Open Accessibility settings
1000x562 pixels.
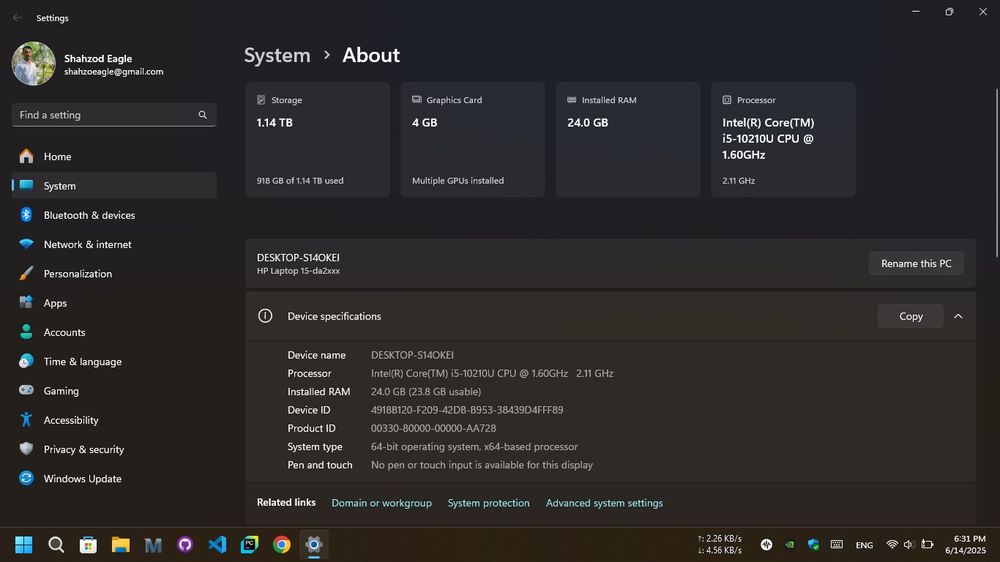[x=114, y=420]
